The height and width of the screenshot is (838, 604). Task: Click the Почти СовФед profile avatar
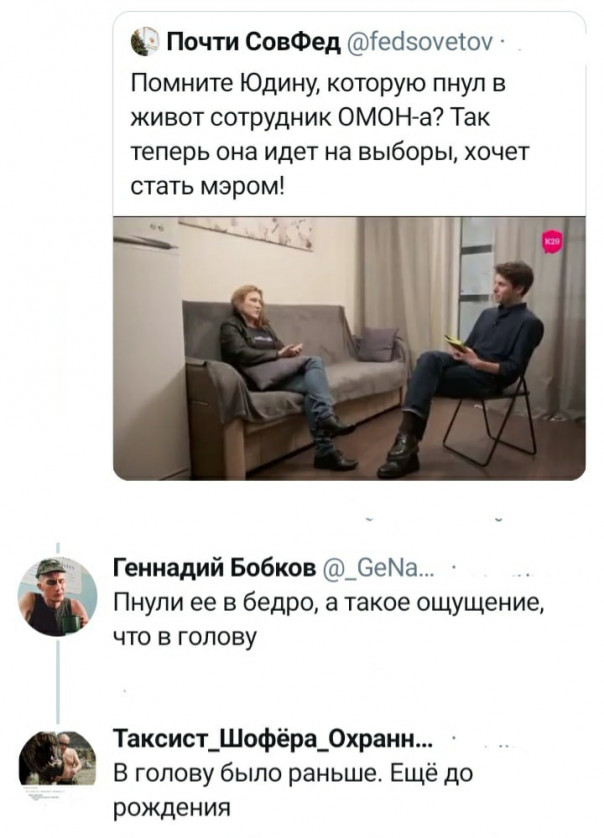(140, 41)
